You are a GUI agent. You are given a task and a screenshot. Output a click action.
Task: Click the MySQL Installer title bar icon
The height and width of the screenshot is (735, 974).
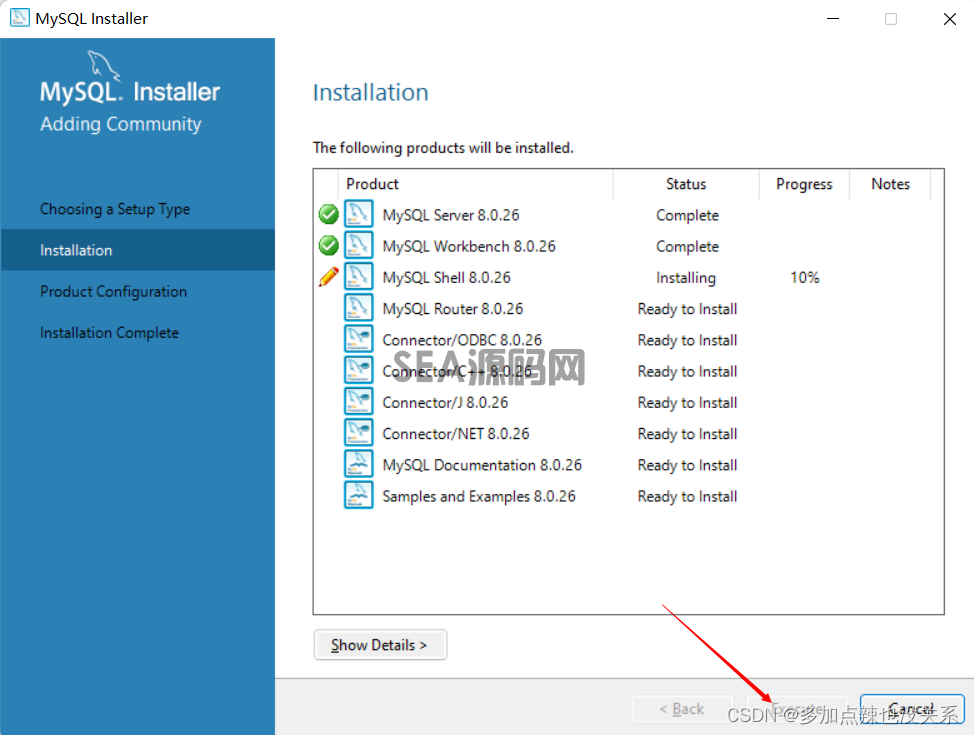19,17
